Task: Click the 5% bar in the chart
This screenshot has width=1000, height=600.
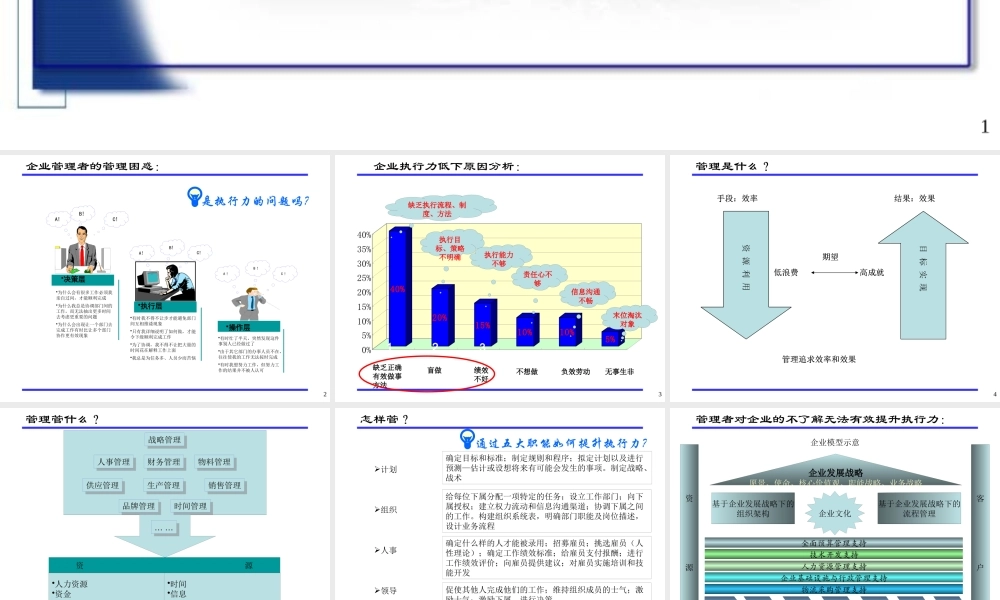Action: pos(613,337)
